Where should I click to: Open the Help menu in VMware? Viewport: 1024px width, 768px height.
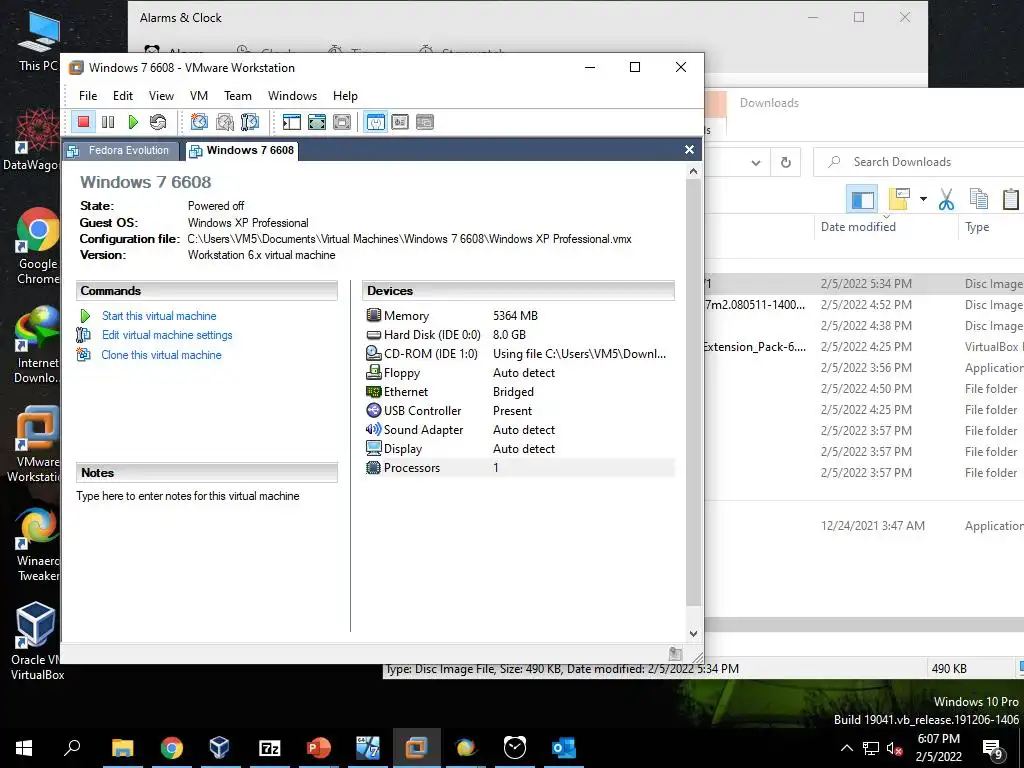click(345, 96)
